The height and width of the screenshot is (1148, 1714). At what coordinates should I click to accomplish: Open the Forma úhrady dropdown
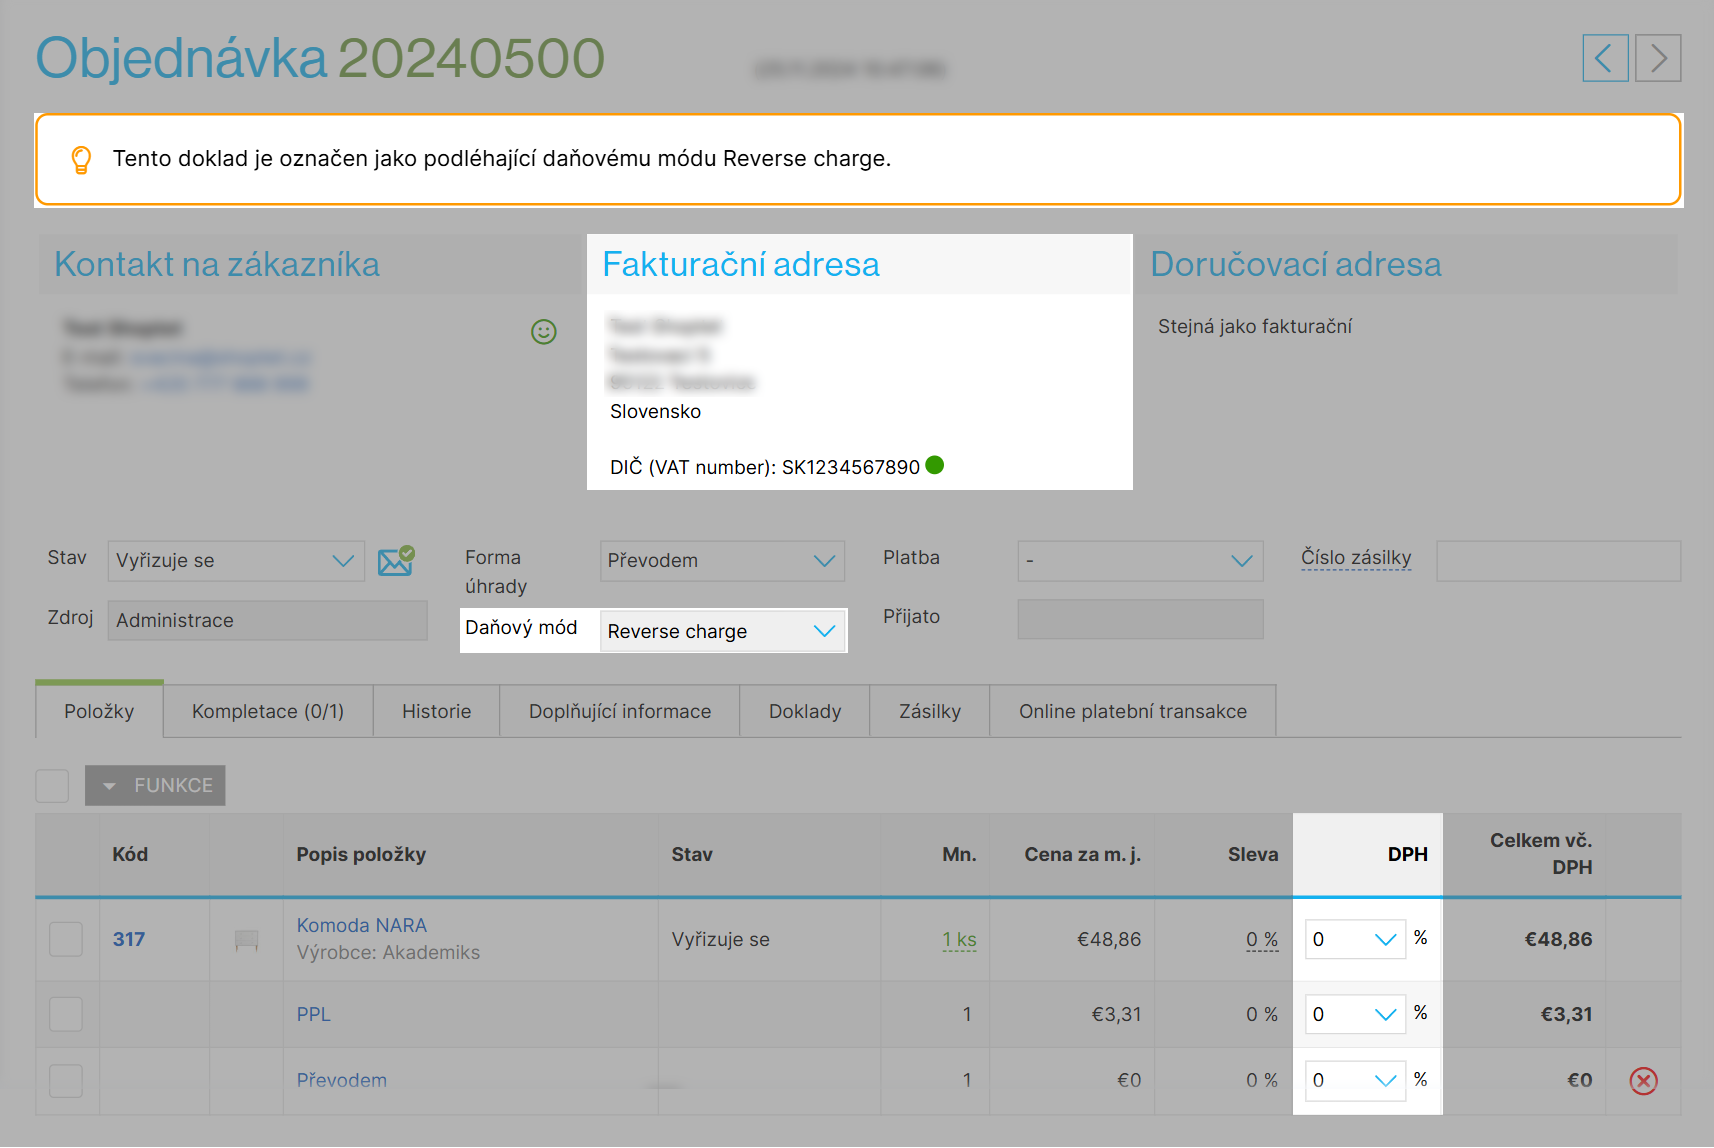pyautogui.click(x=723, y=561)
